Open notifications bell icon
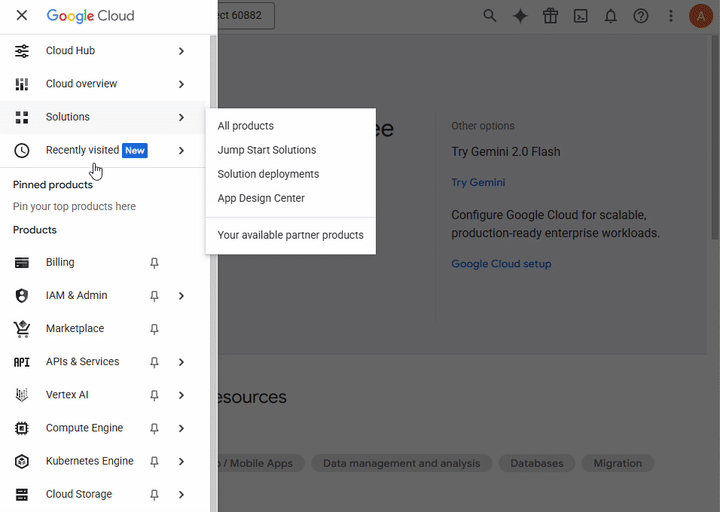 (610, 16)
